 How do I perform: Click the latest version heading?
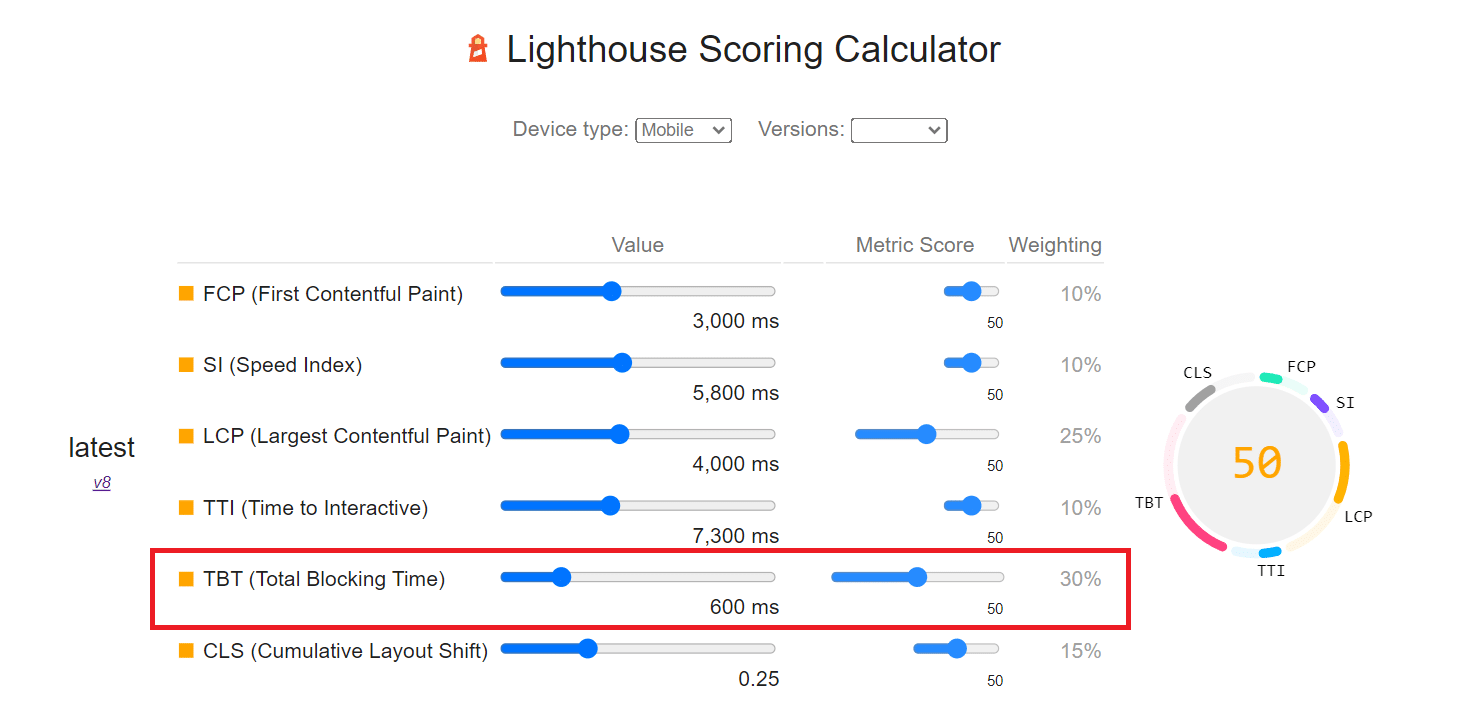pos(102,448)
